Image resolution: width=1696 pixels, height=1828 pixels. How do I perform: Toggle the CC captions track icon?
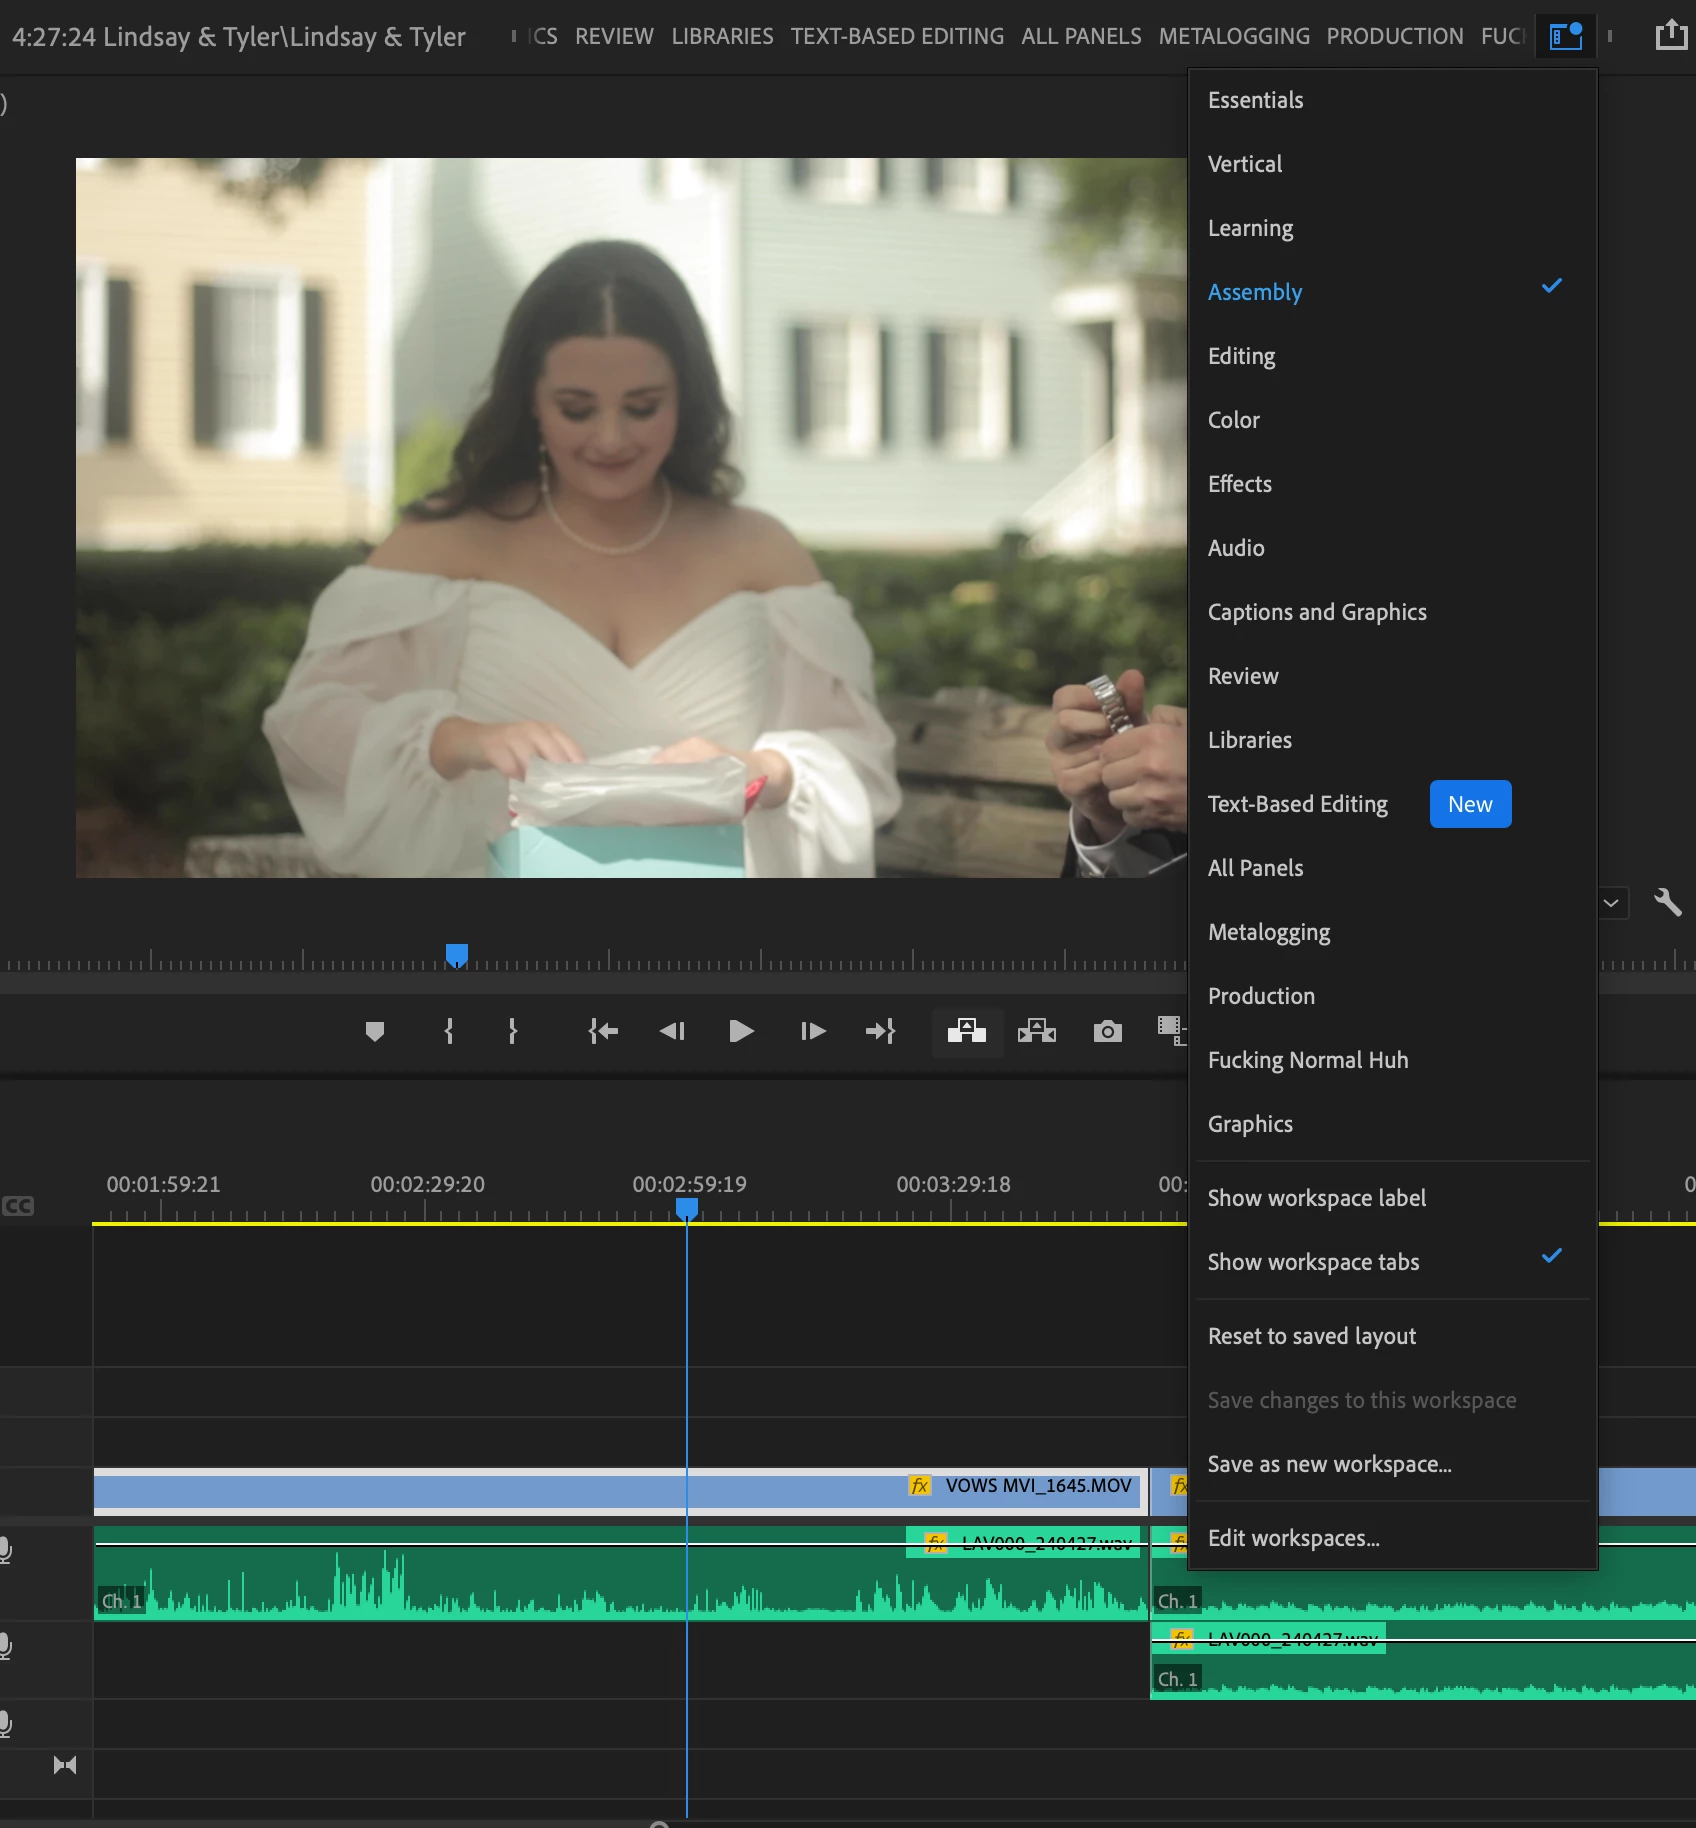pos(18,1206)
